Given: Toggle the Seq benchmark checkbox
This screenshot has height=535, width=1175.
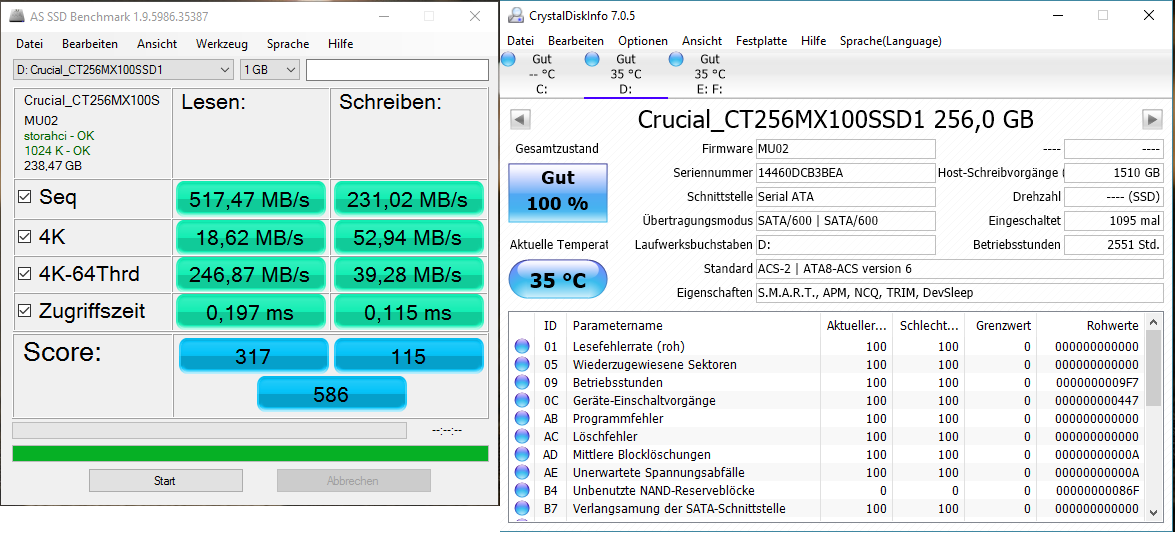Looking at the screenshot, I should [x=25, y=198].
